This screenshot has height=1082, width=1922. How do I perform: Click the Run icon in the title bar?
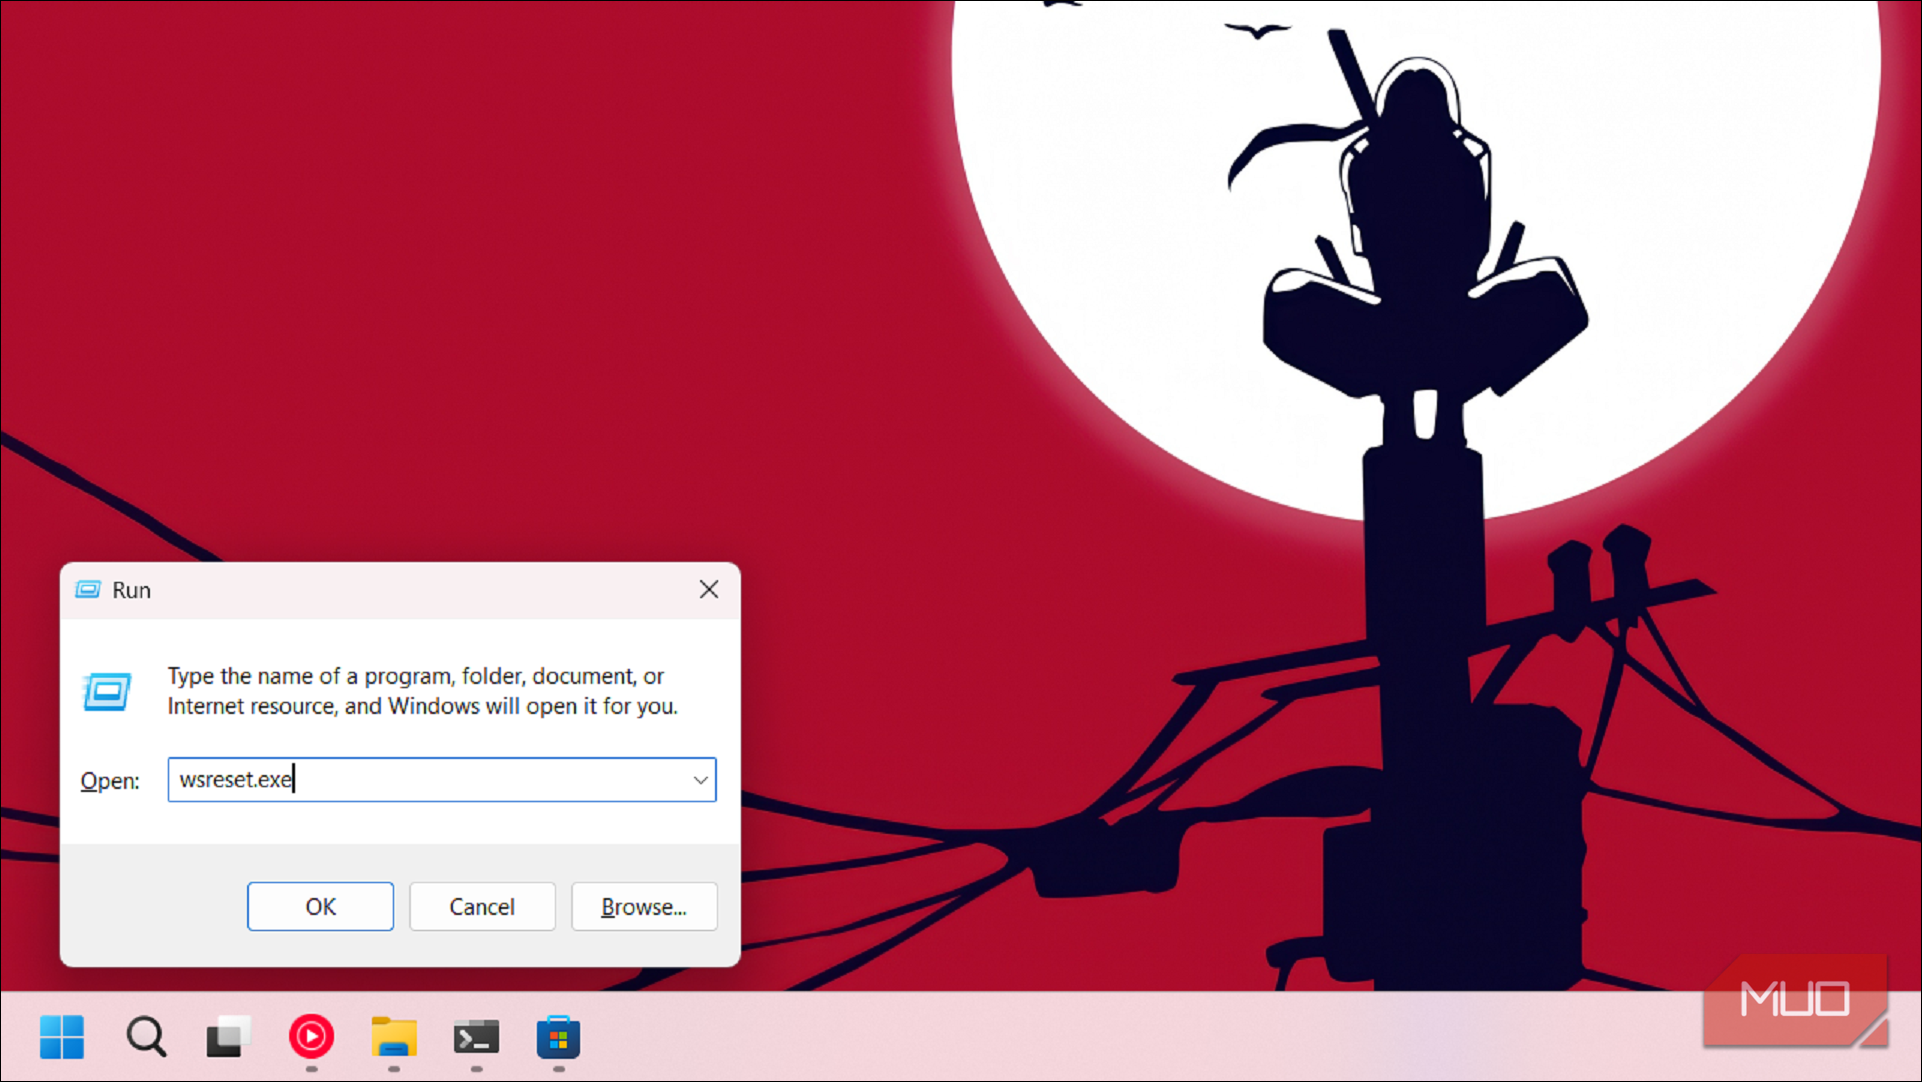coord(88,590)
